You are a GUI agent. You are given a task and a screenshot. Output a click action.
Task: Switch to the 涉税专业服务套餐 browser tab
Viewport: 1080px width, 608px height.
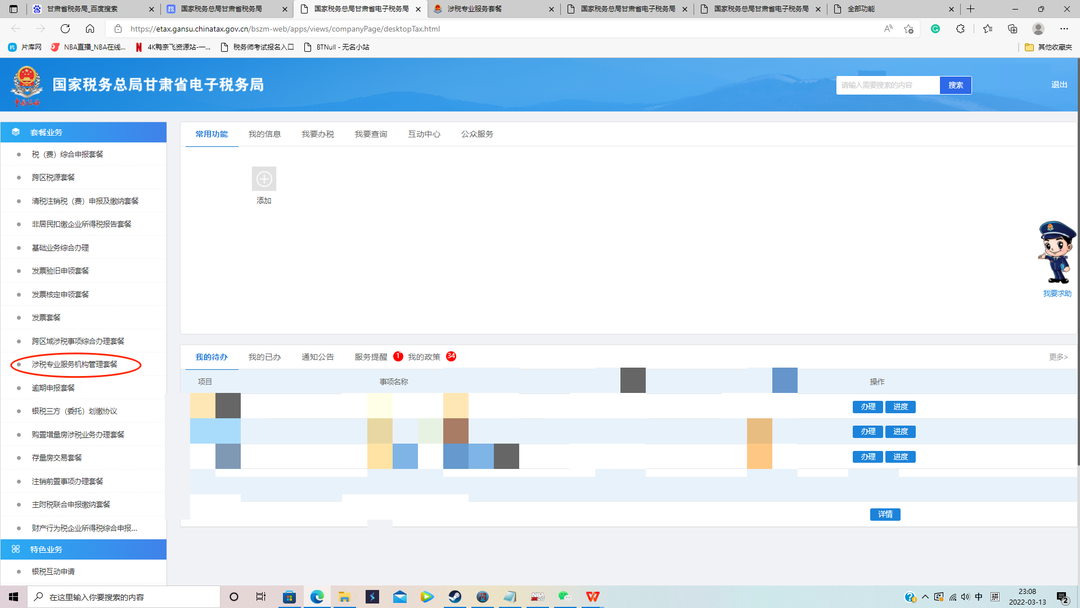[492, 9]
